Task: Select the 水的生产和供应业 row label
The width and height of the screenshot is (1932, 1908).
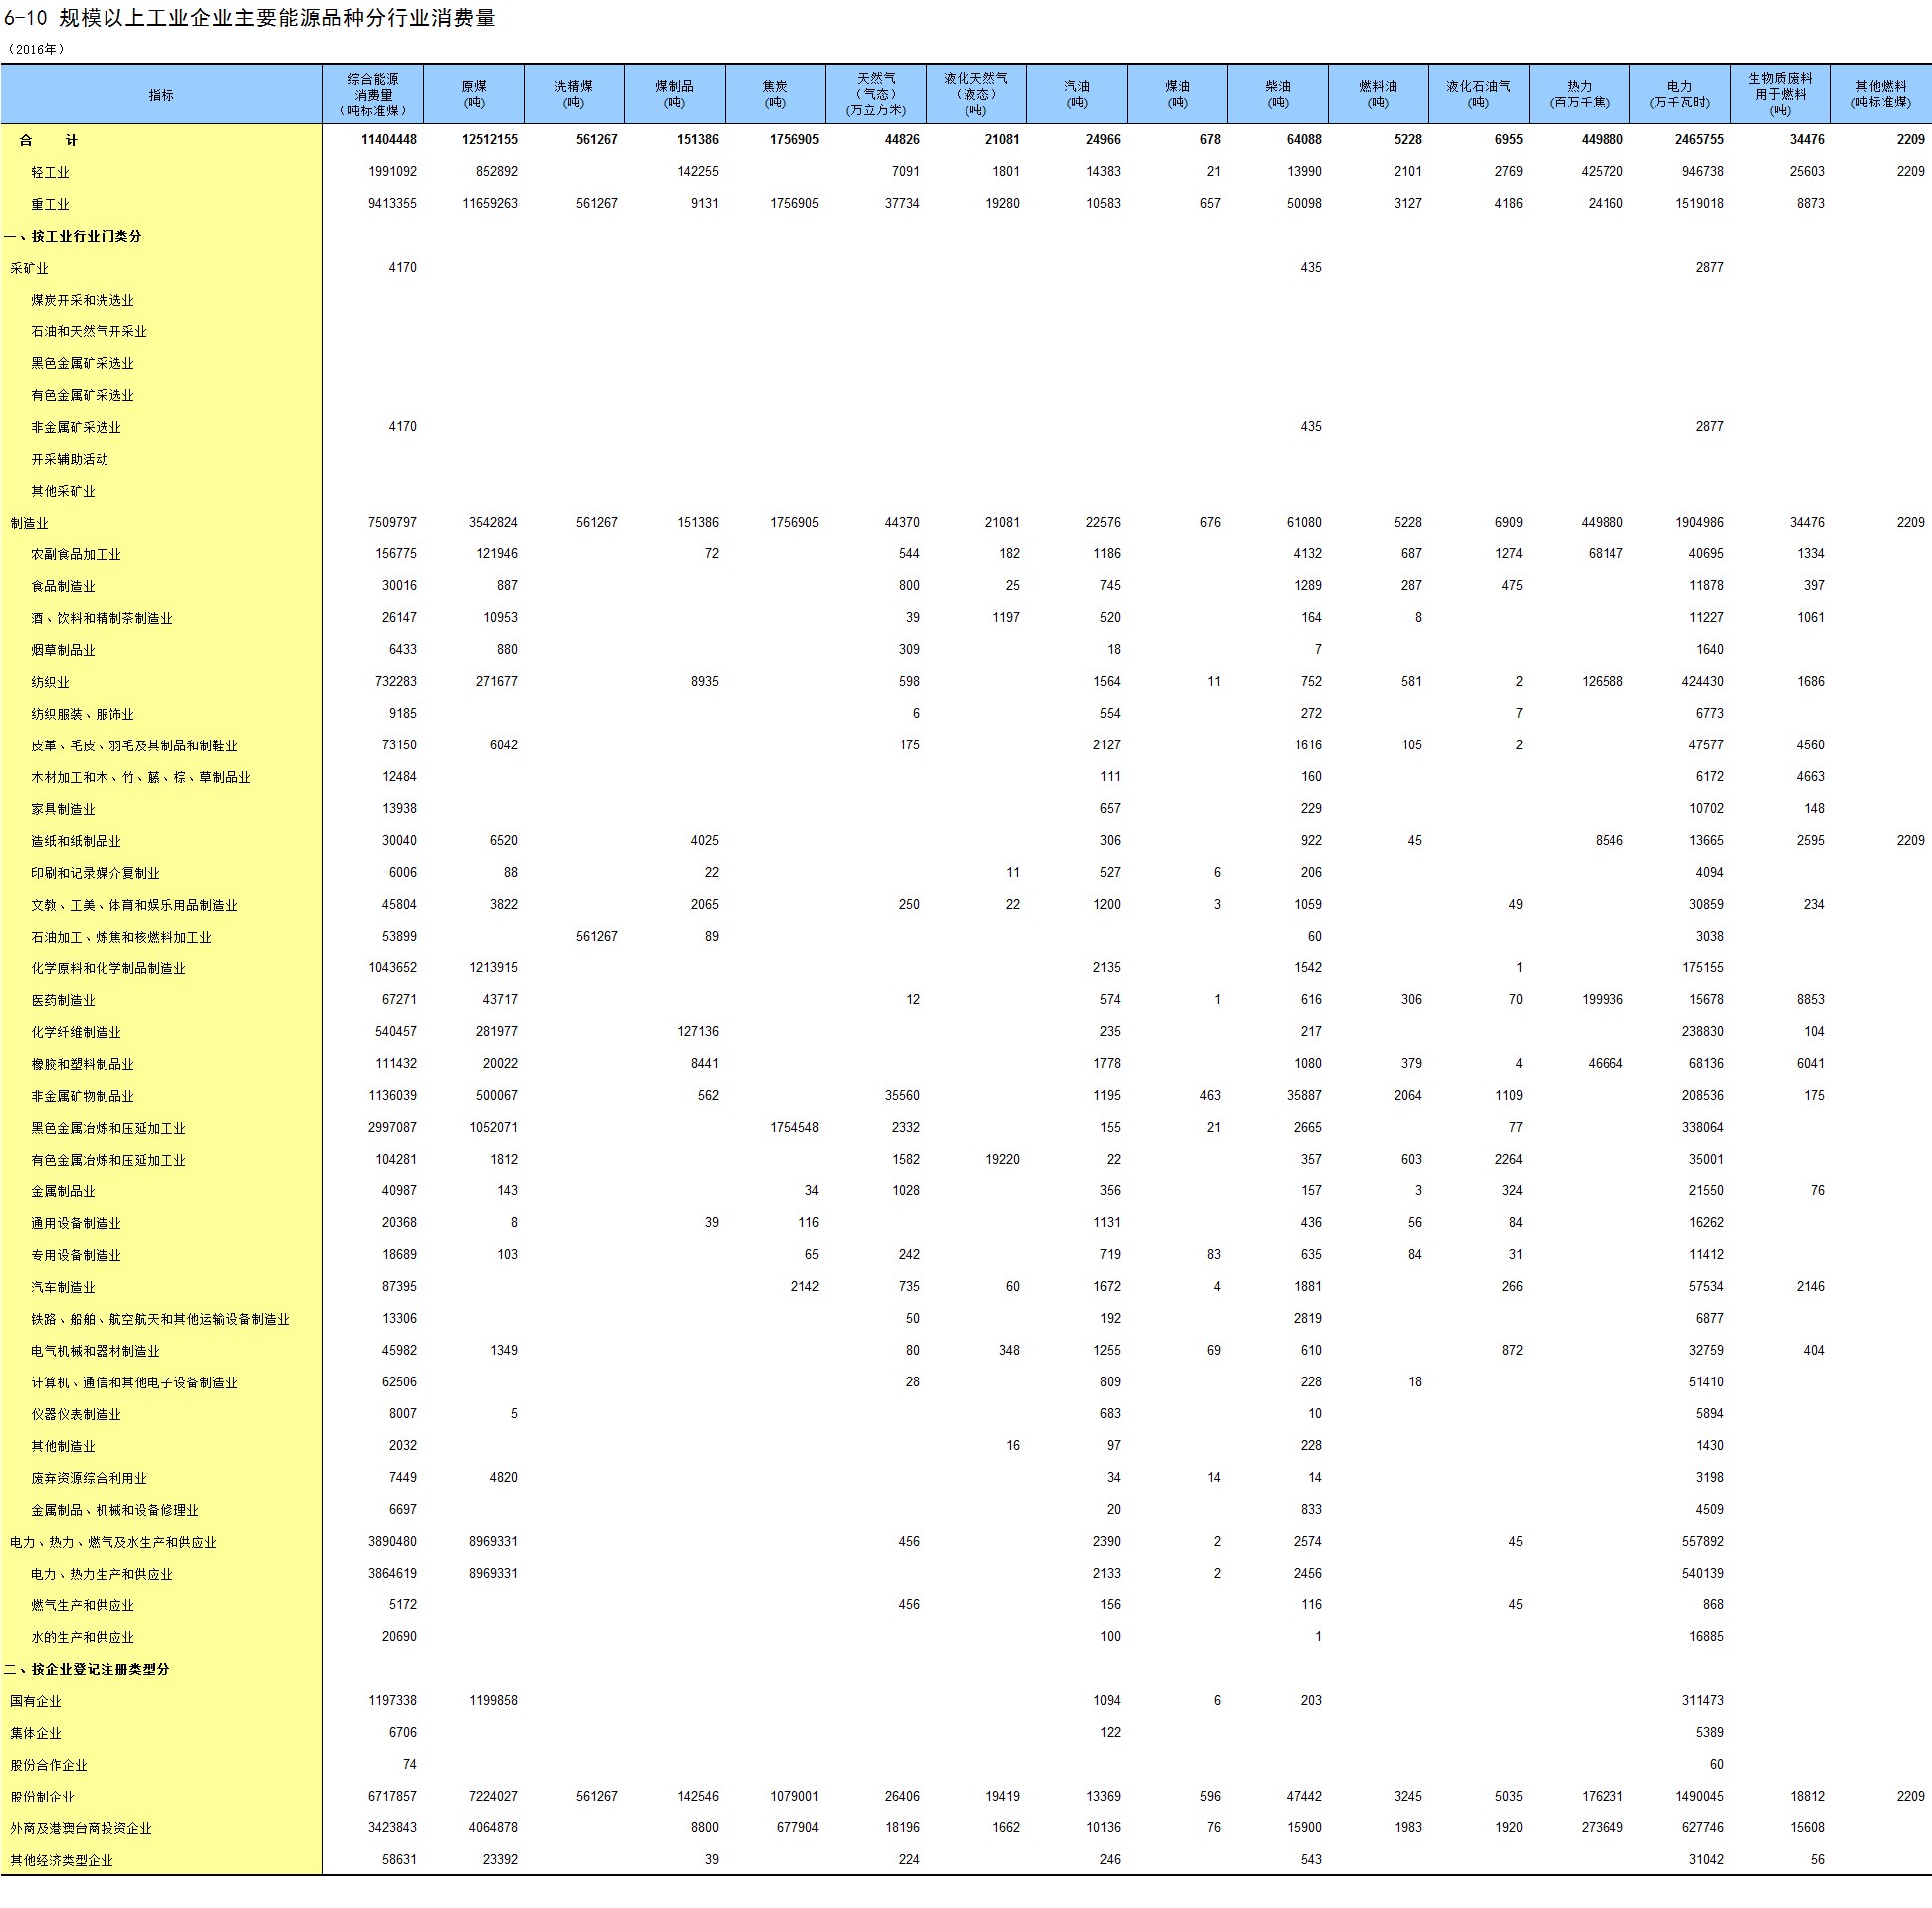Action: pyautogui.click(x=82, y=1637)
